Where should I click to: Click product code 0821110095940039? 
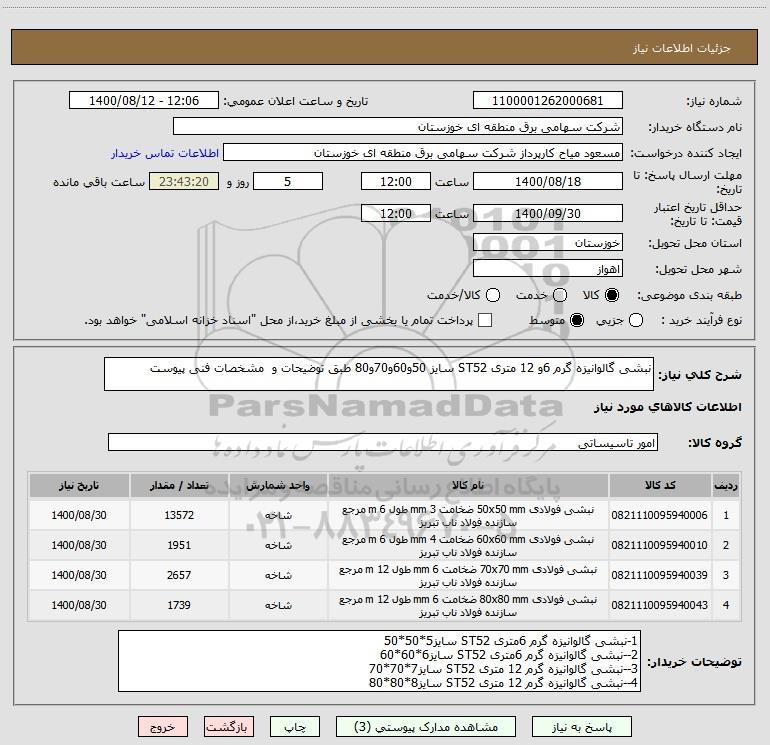[660, 575]
